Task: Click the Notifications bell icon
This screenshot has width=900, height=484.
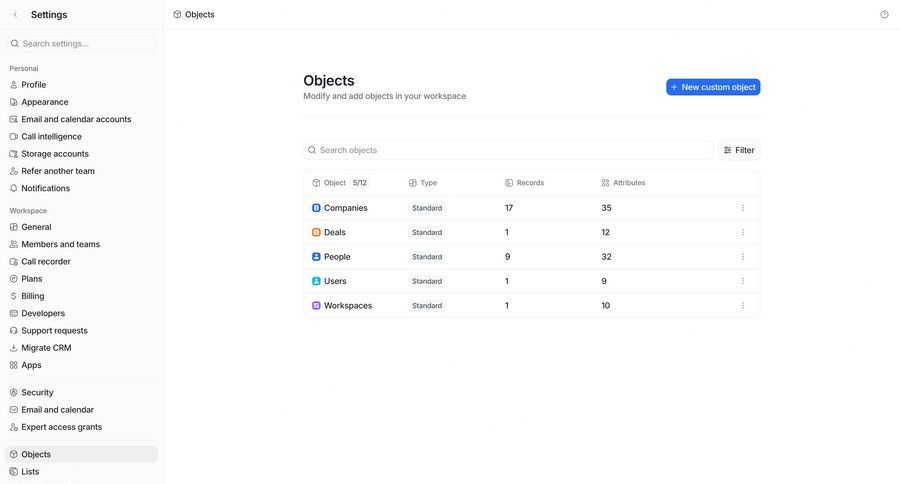Action: point(14,188)
